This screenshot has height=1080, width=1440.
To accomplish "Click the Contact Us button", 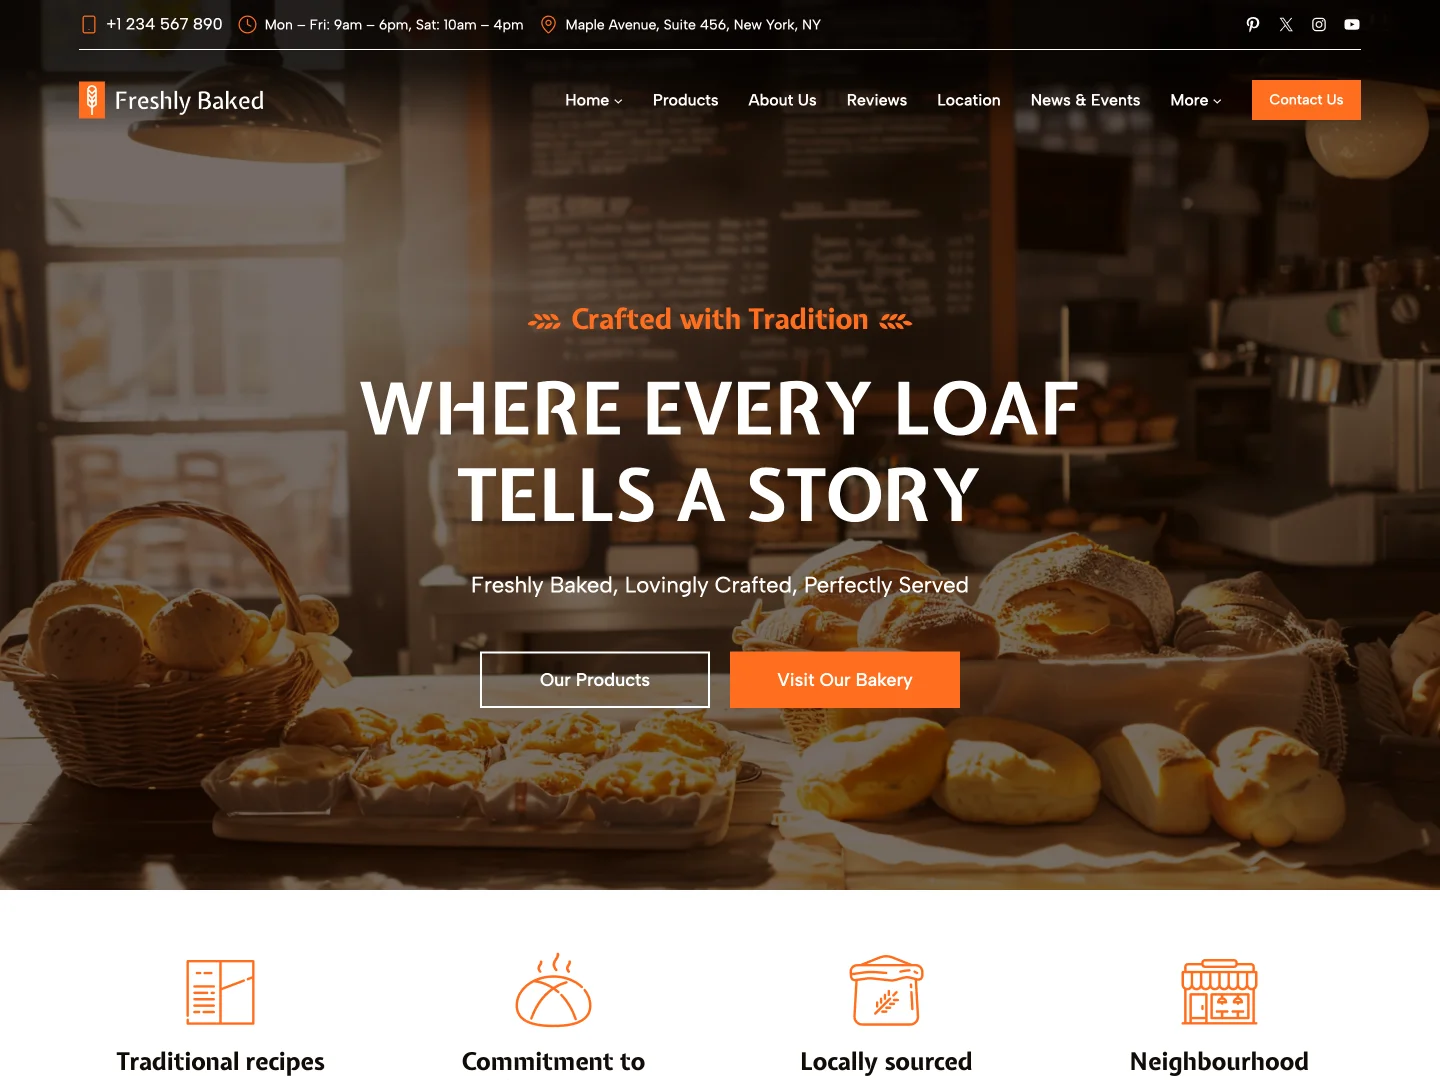I will tap(1306, 100).
